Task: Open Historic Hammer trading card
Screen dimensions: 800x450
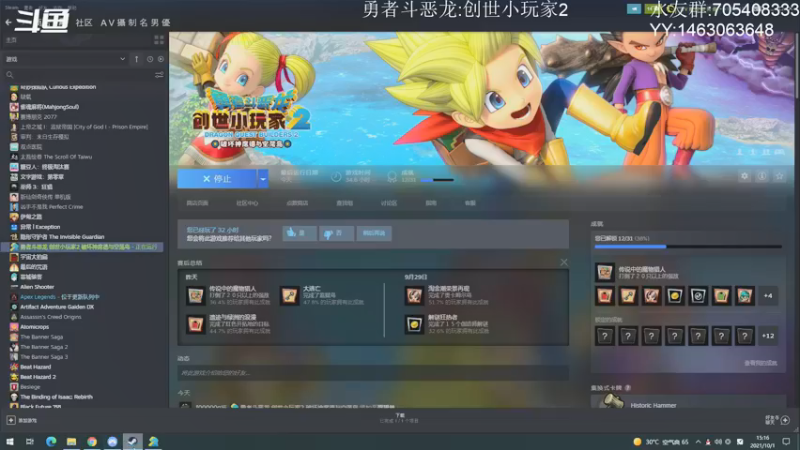Action: tap(688, 403)
